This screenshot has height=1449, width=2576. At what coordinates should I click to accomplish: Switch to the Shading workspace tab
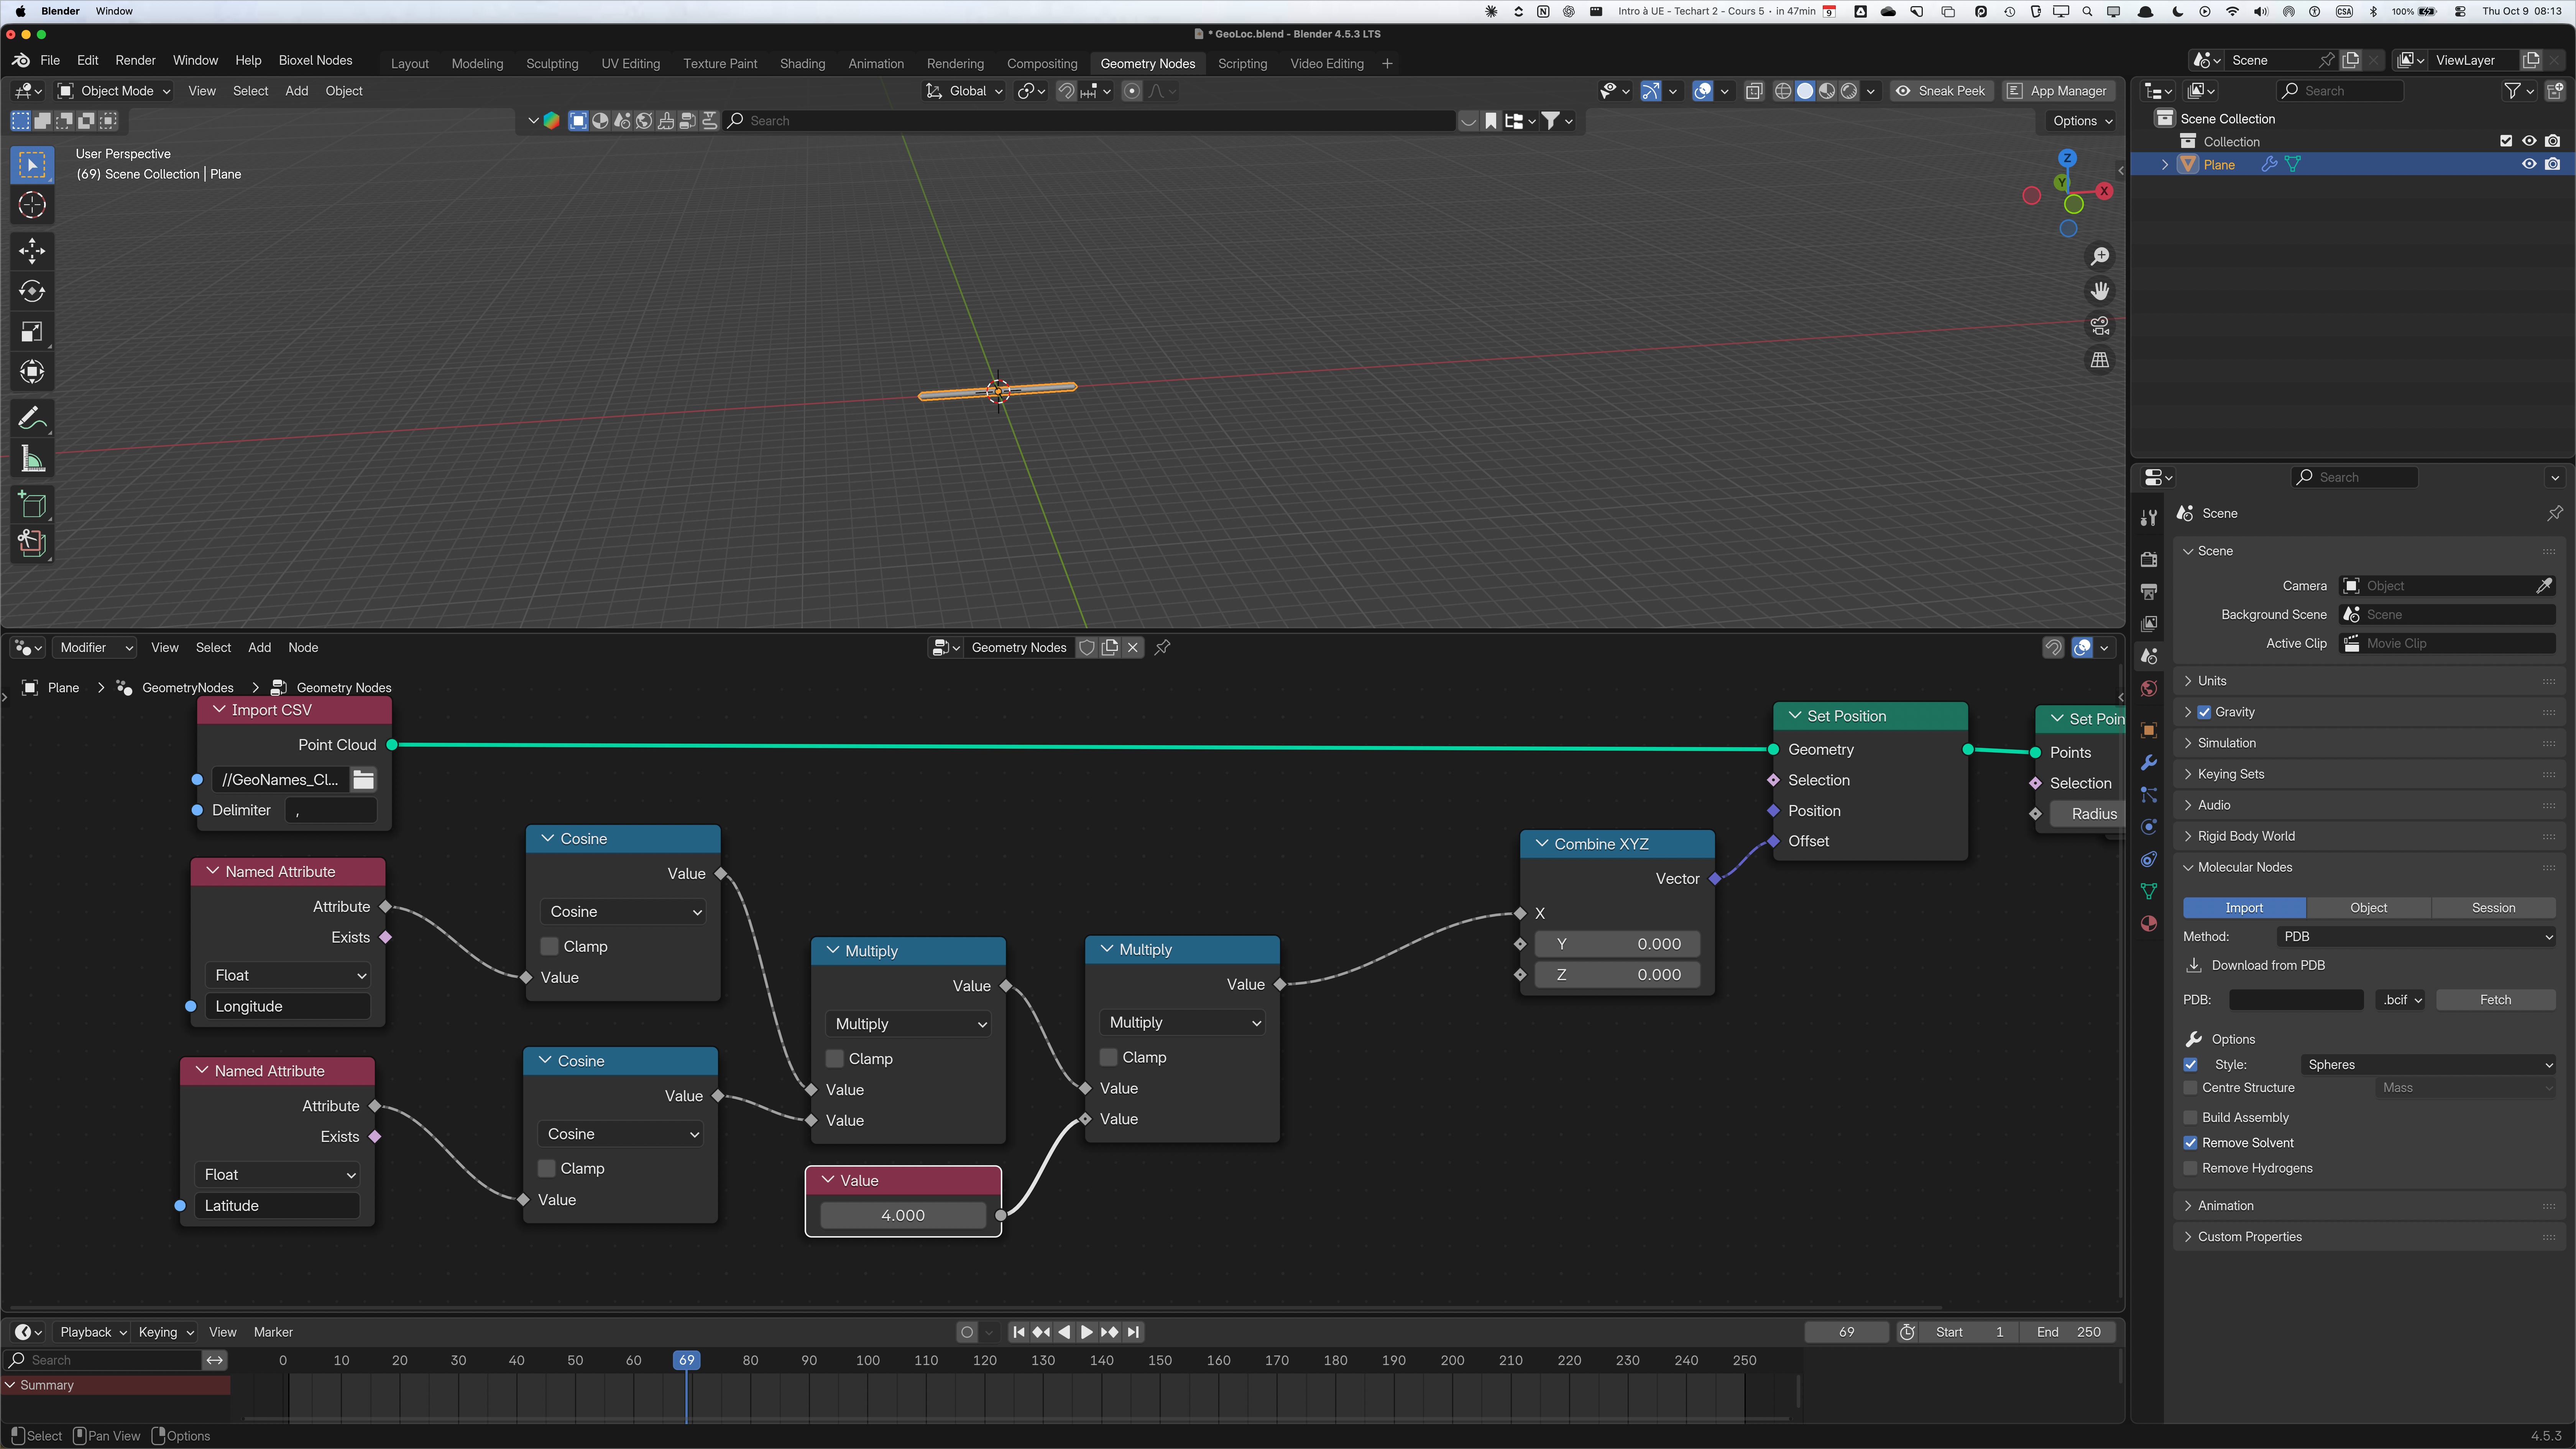click(x=802, y=64)
